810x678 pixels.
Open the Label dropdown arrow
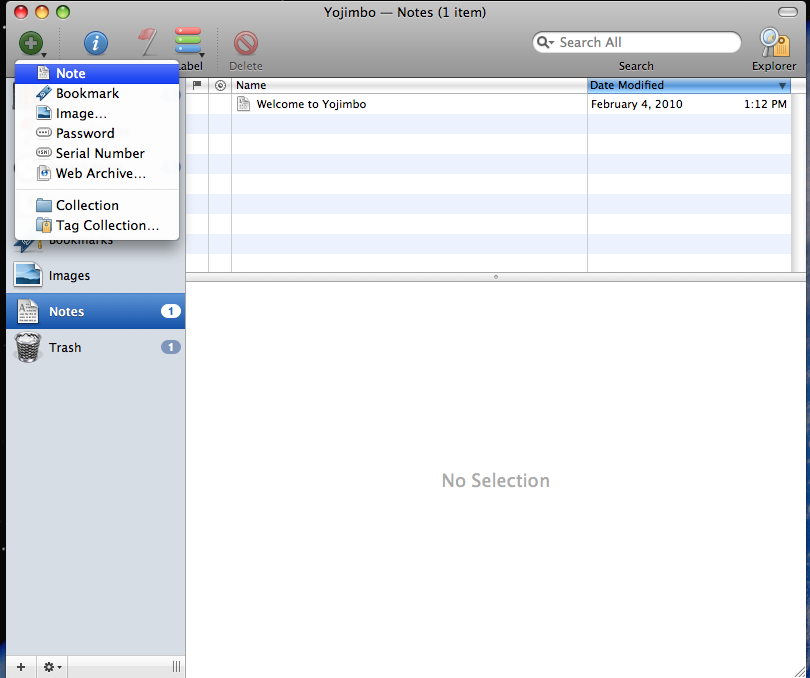tap(202, 55)
